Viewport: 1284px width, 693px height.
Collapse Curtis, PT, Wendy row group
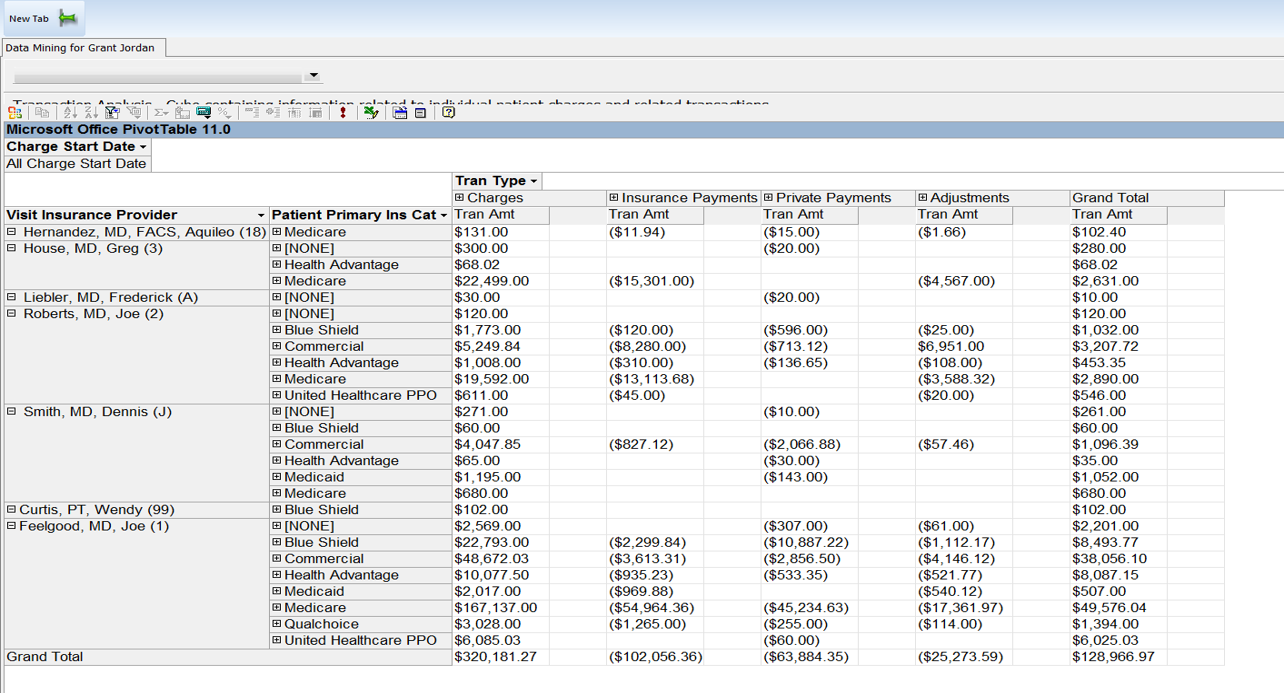12,509
